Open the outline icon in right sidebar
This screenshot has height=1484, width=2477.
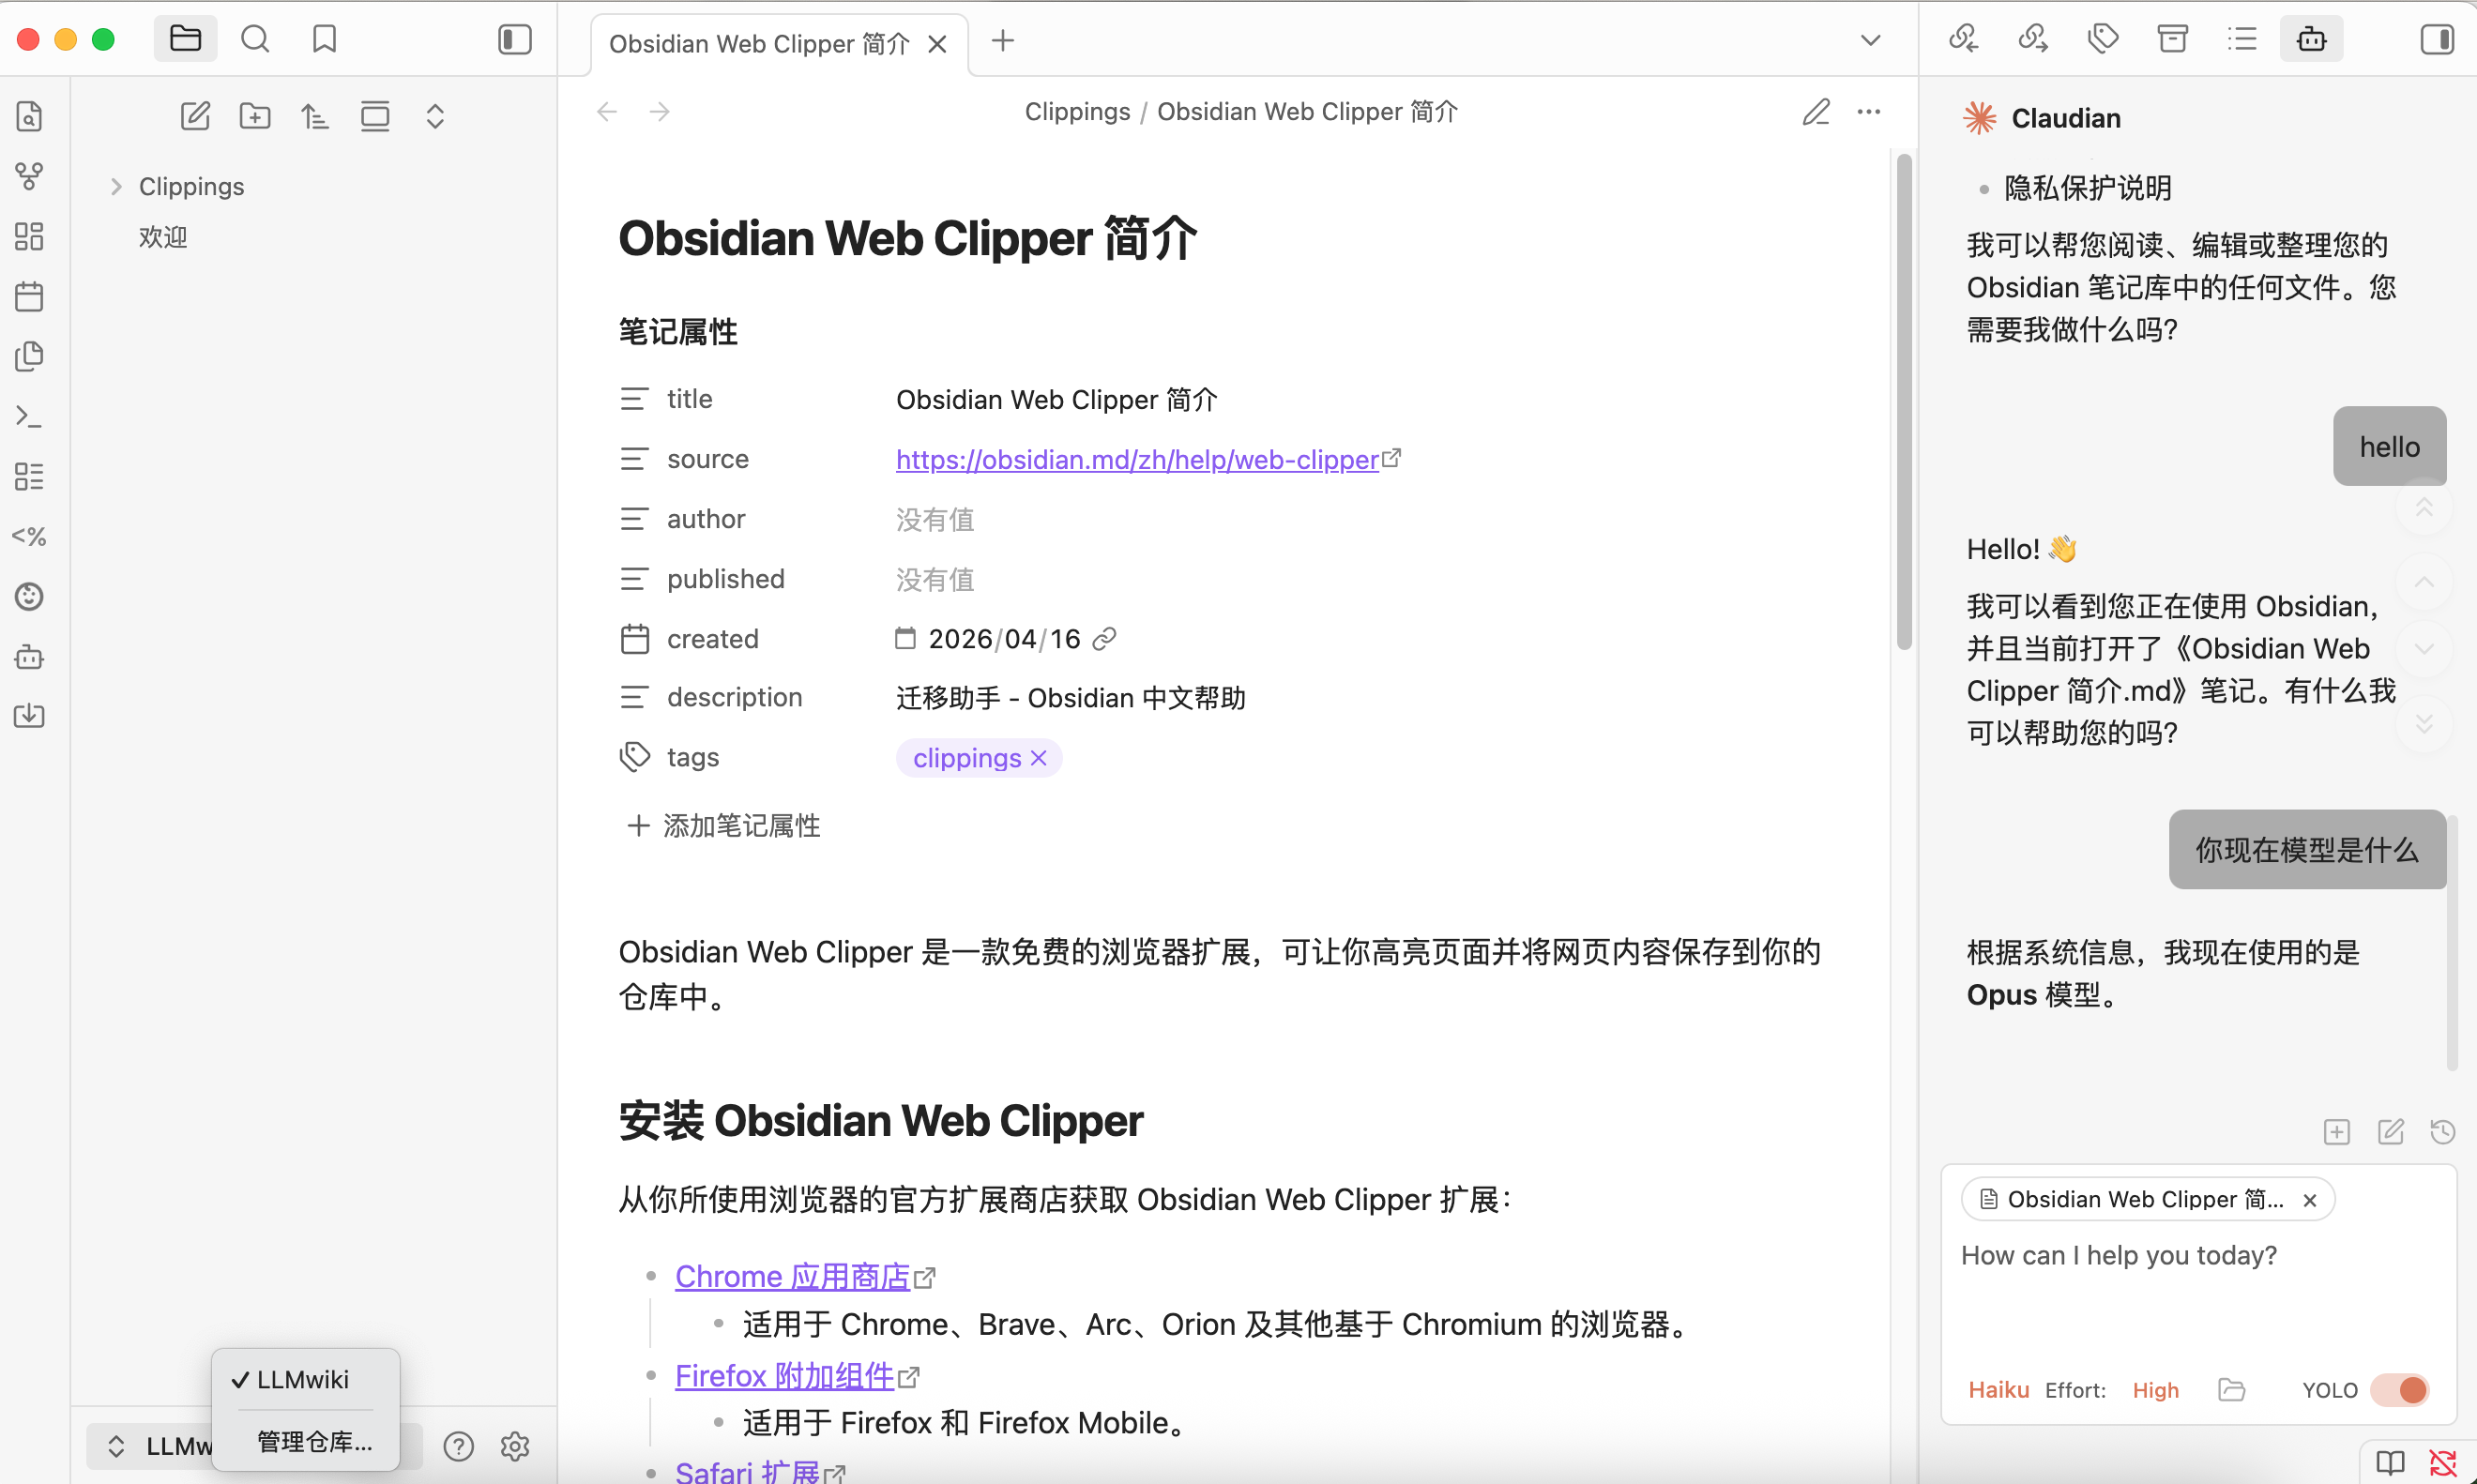[x=2242, y=39]
